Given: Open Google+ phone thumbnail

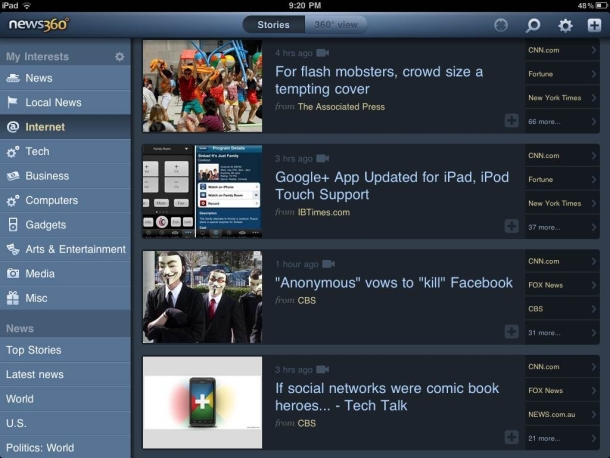Looking at the screenshot, I should [202, 402].
